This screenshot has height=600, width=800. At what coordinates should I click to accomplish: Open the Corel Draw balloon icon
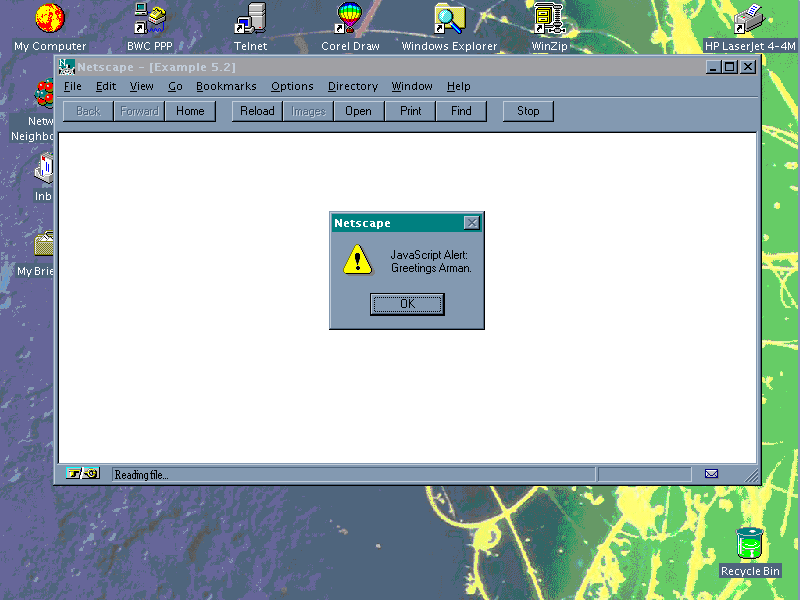coord(350,18)
